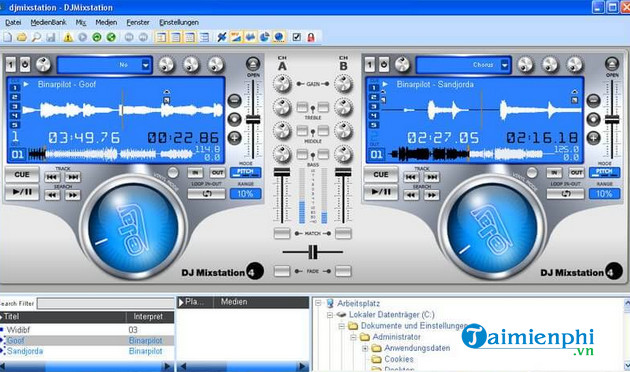630x372 pixels.
Task: Toggle channel B FADE button
Action: [343, 271]
